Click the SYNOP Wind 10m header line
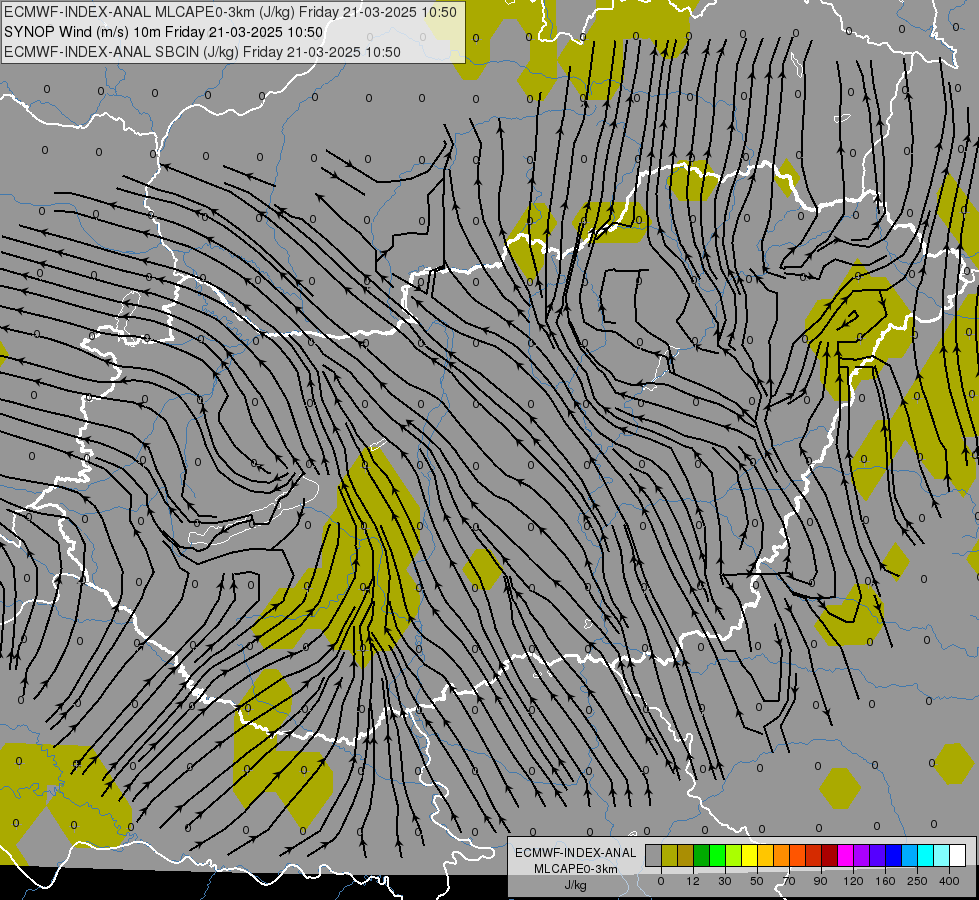 click(x=163, y=32)
